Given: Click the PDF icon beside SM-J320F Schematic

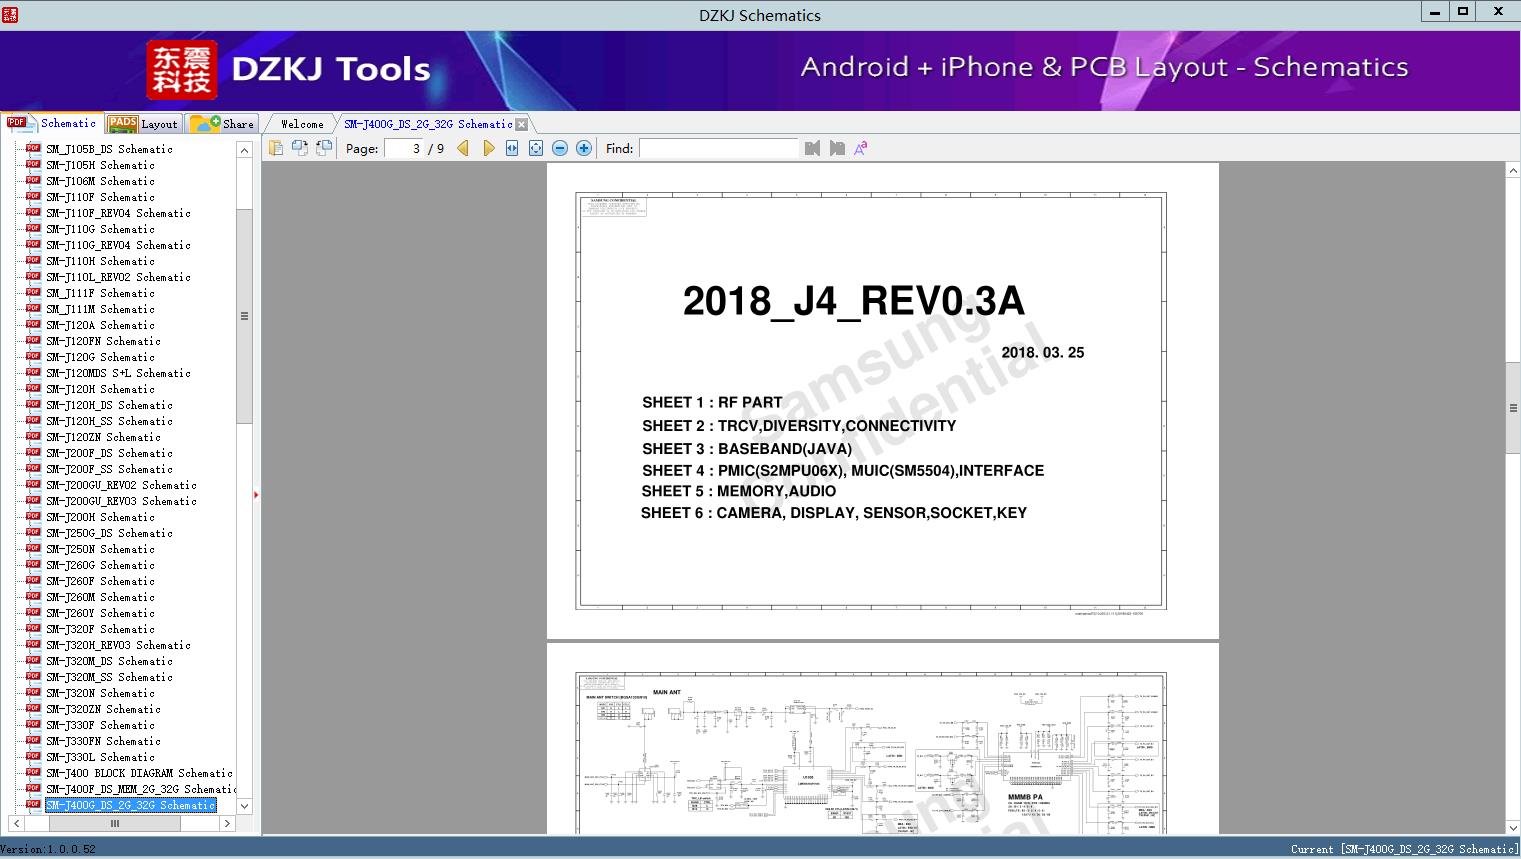Looking at the screenshot, I should click(33, 628).
